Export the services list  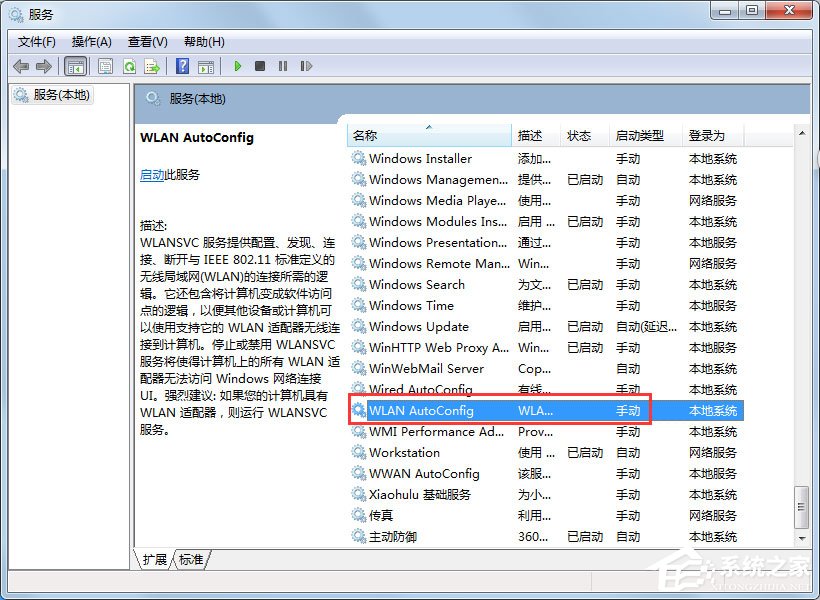[x=152, y=66]
